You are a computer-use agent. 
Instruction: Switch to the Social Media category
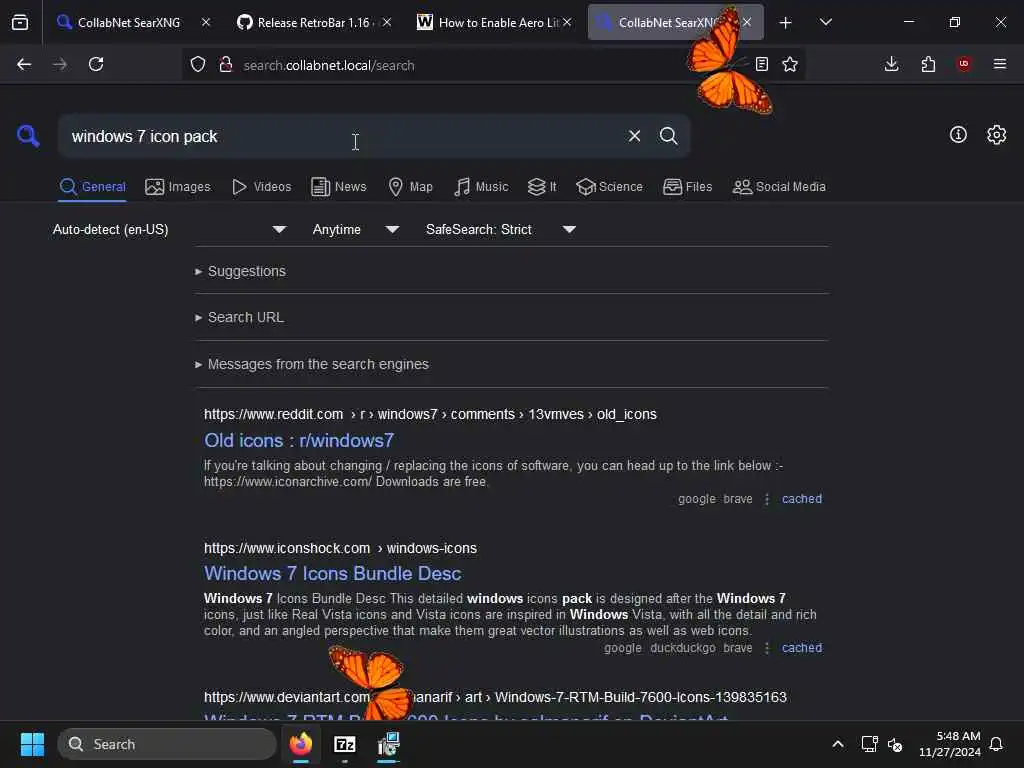pos(779,187)
